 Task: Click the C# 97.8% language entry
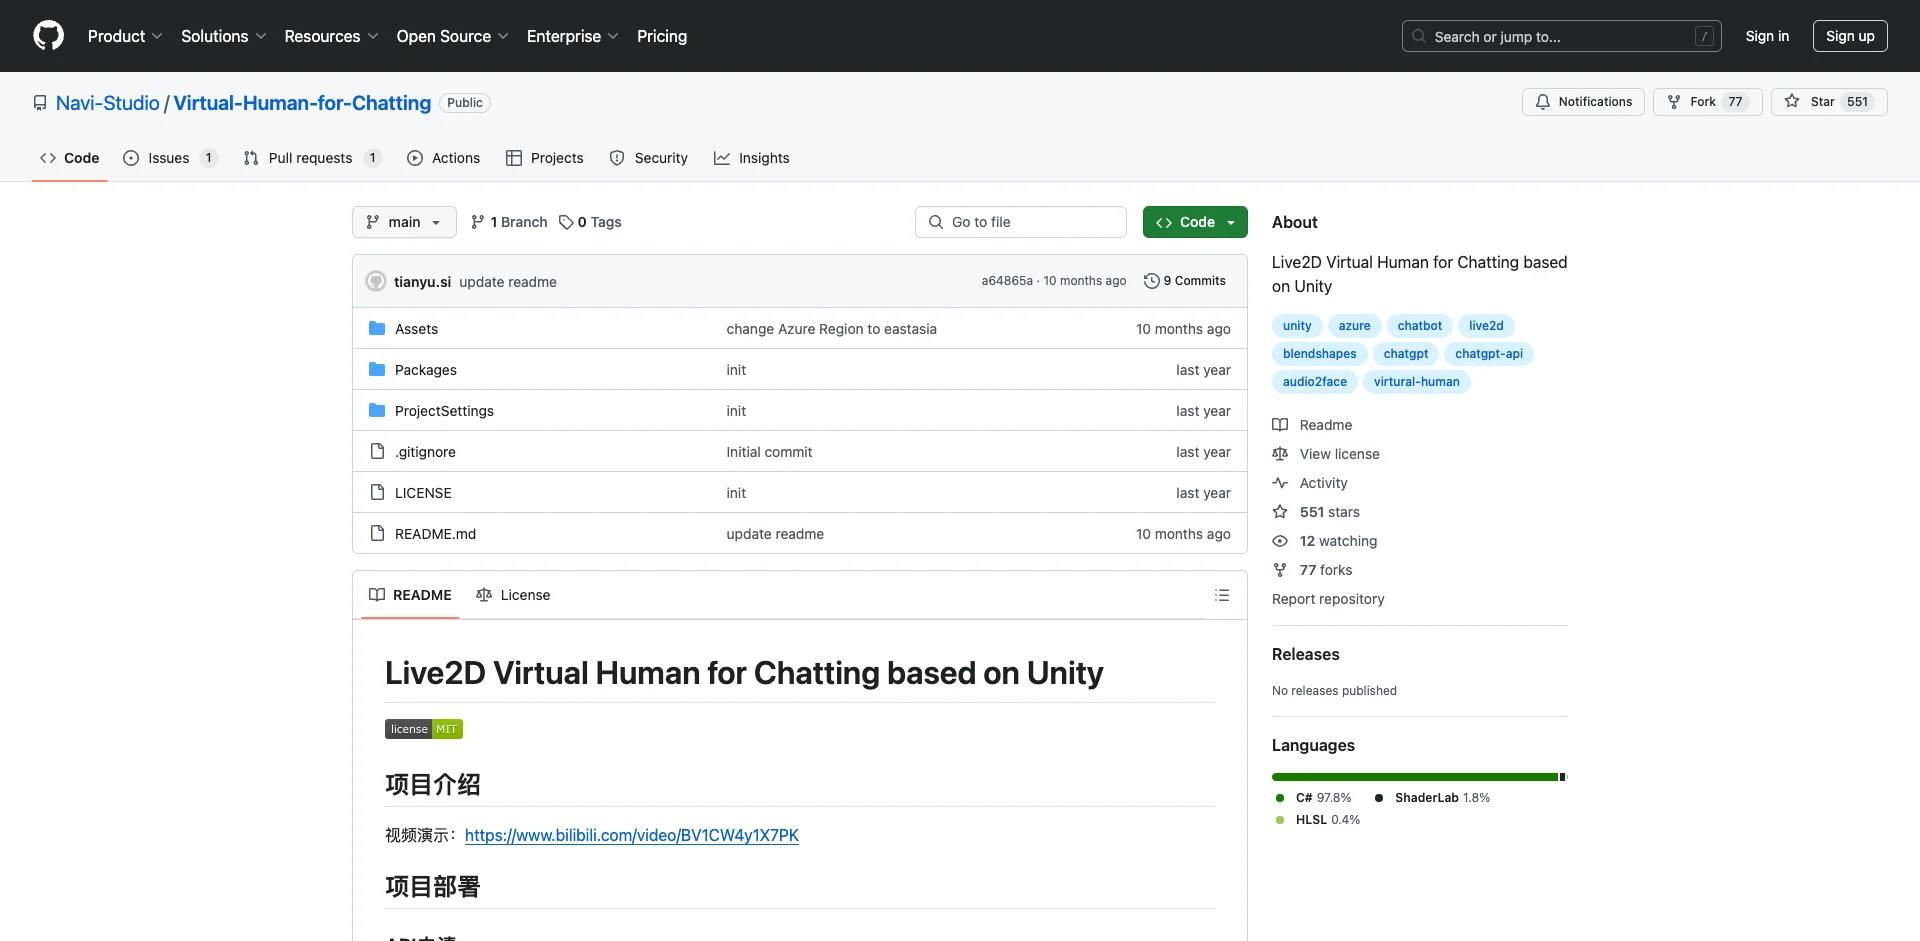click(x=1313, y=798)
